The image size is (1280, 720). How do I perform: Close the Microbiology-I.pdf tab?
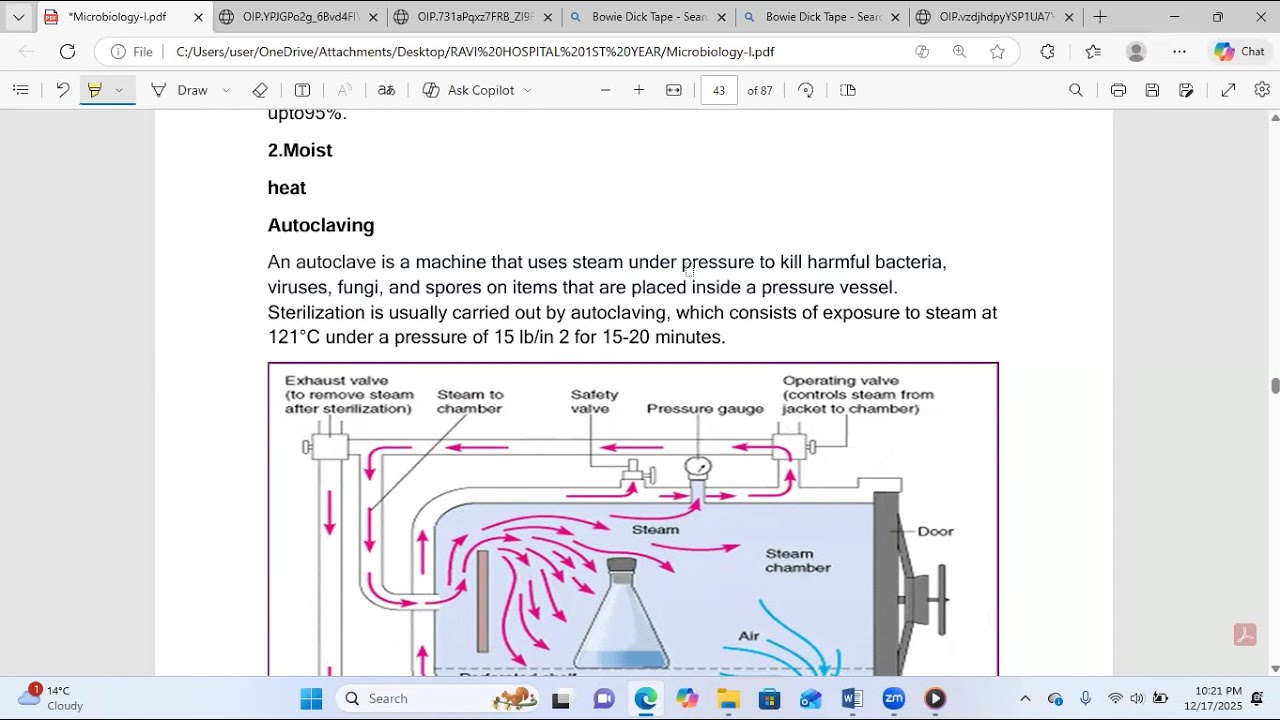198,17
